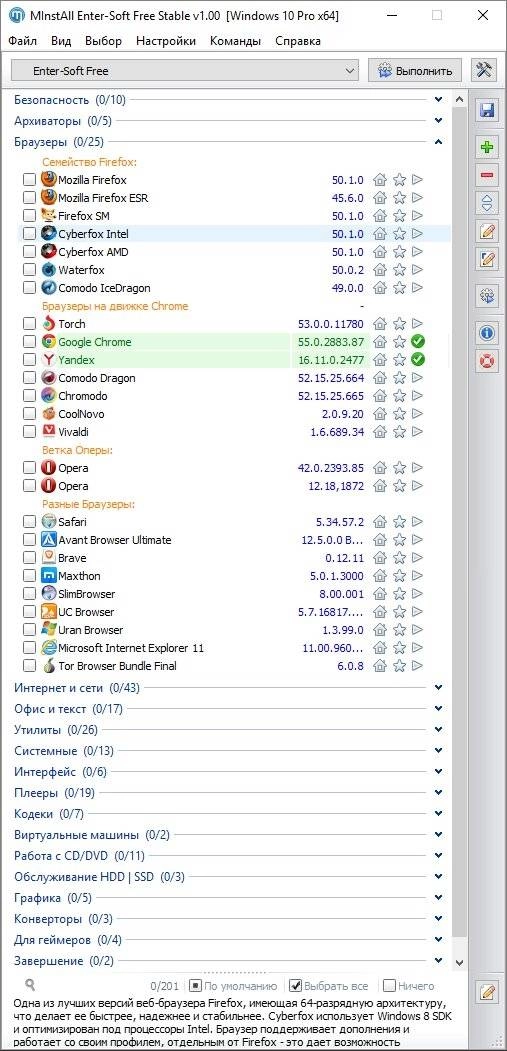This screenshot has width=507, height=1051.
Task: Click the home icon for UC Browser
Action: [x=380, y=612]
